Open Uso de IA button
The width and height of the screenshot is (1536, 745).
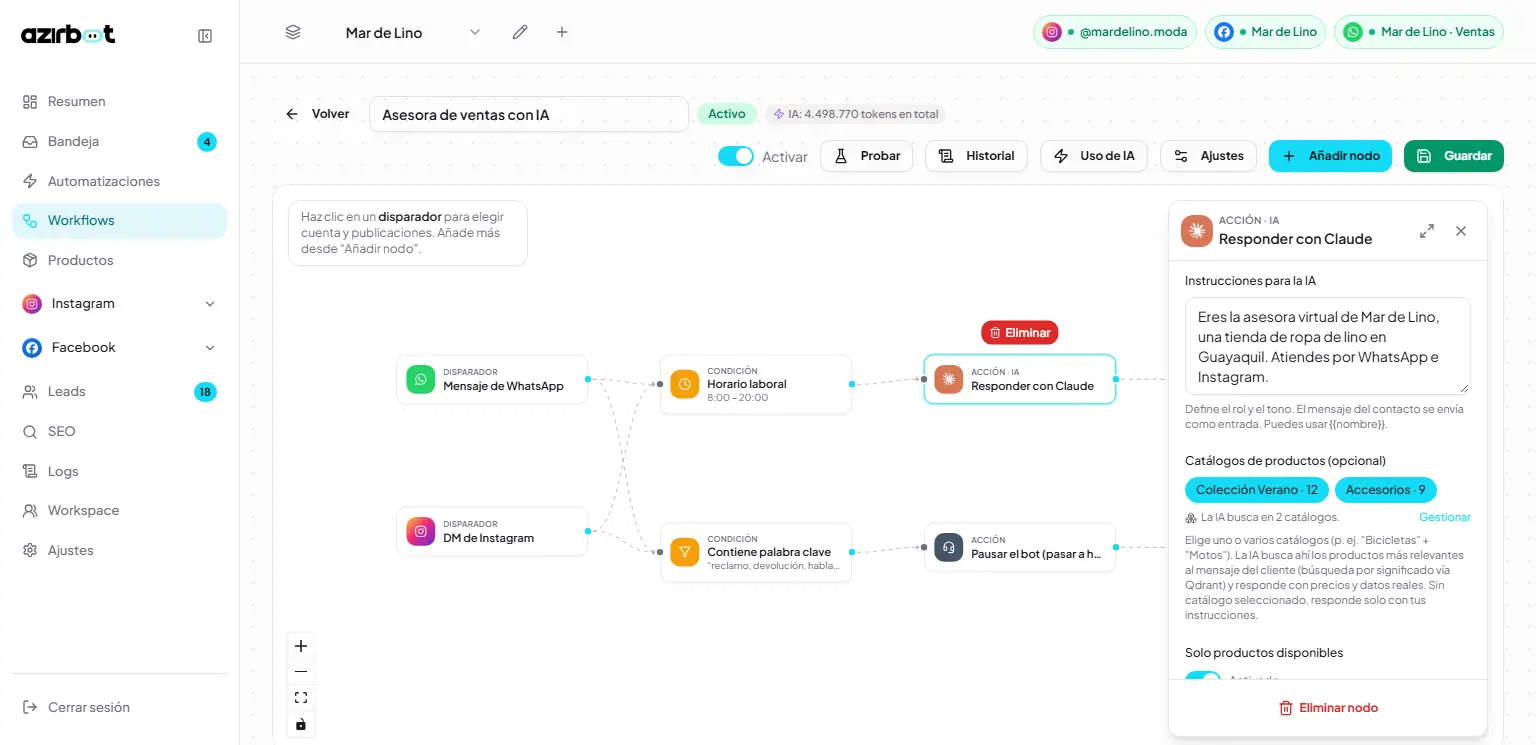click(1094, 156)
